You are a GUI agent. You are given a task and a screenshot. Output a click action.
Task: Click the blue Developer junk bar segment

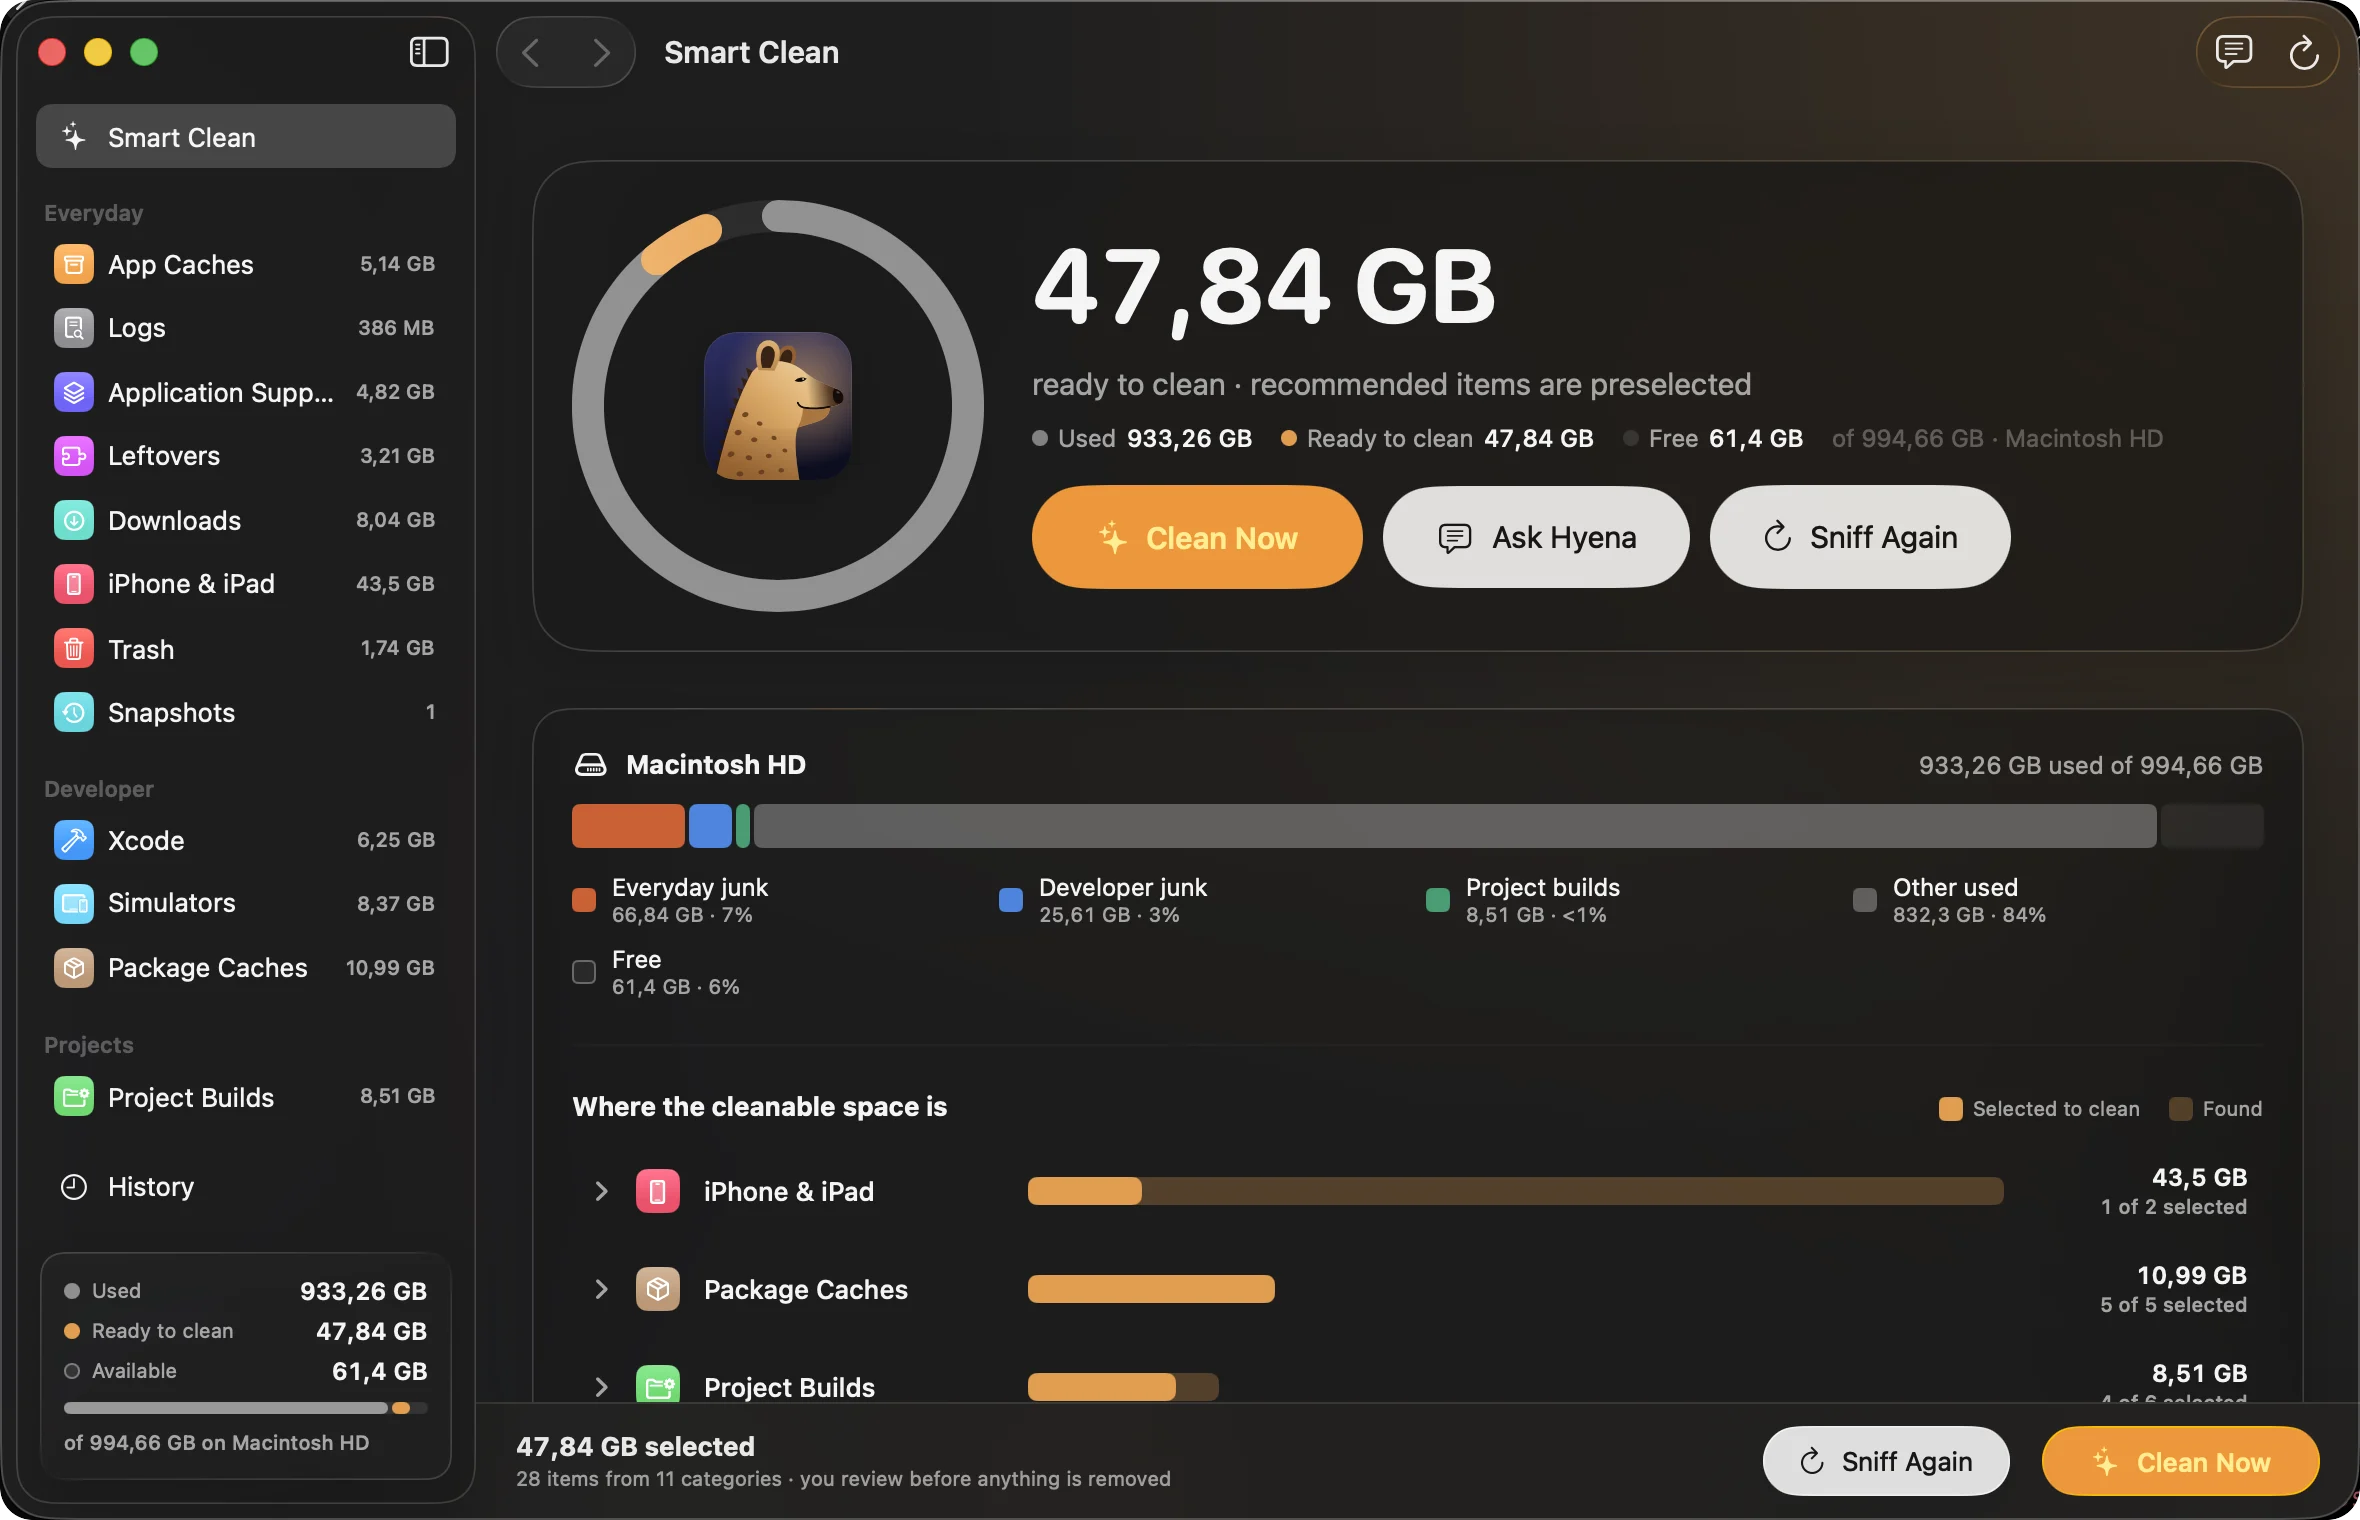(711, 826)
